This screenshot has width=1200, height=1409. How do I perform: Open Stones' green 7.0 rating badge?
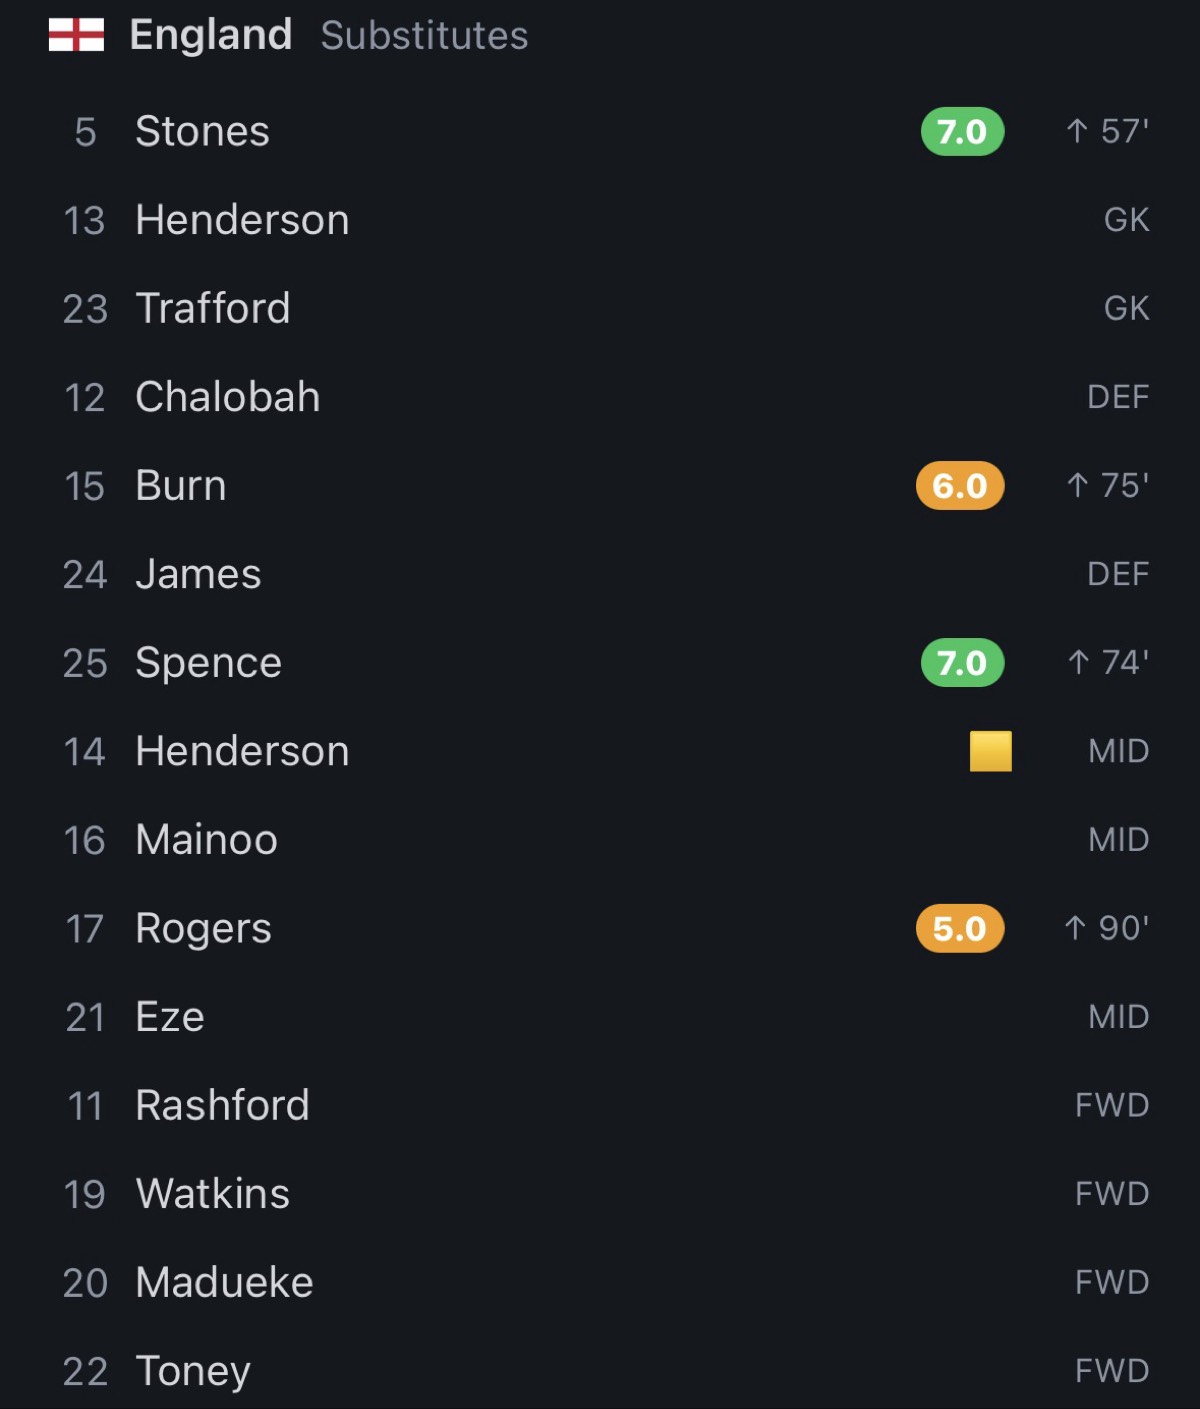[x=962, y=131]
